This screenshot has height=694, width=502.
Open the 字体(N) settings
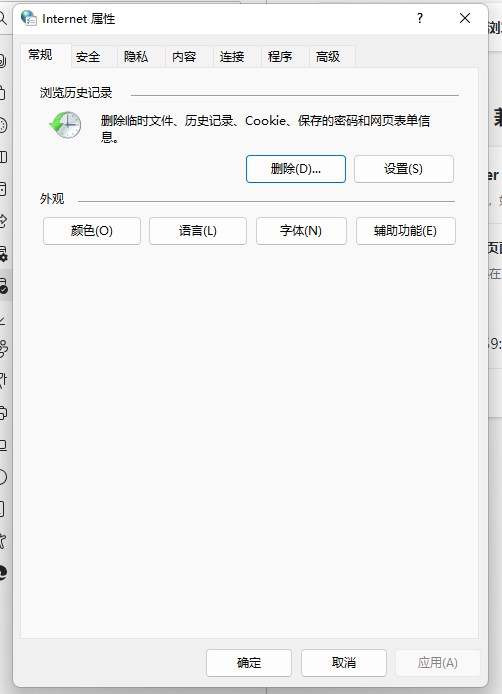(301, 231)
